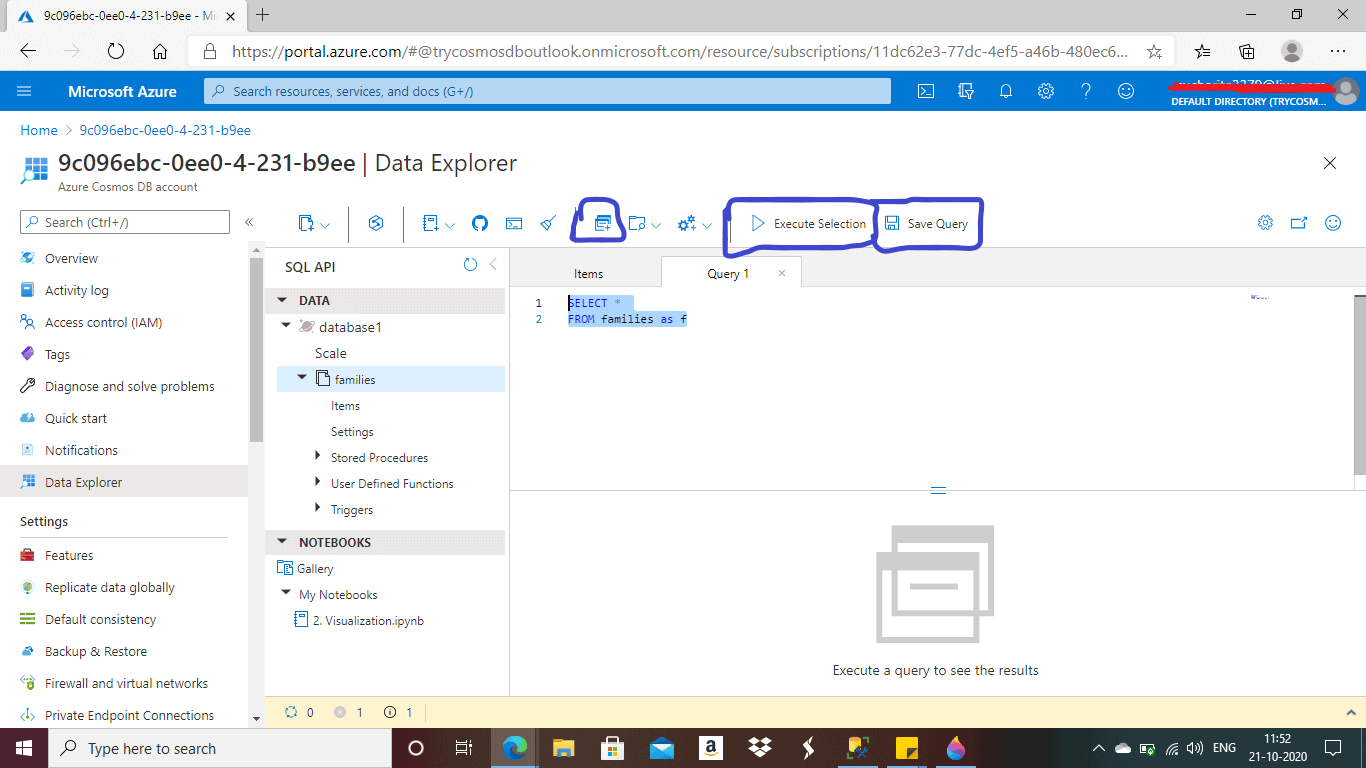Close the Query 1 tab
The height and width of the screenshot is (768, 1366).
(x=782, y=273)
